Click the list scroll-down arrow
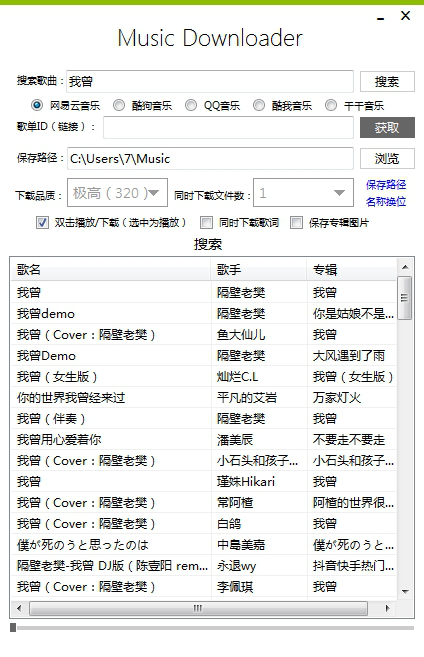The image size is (424, 657). pos(405,591)
